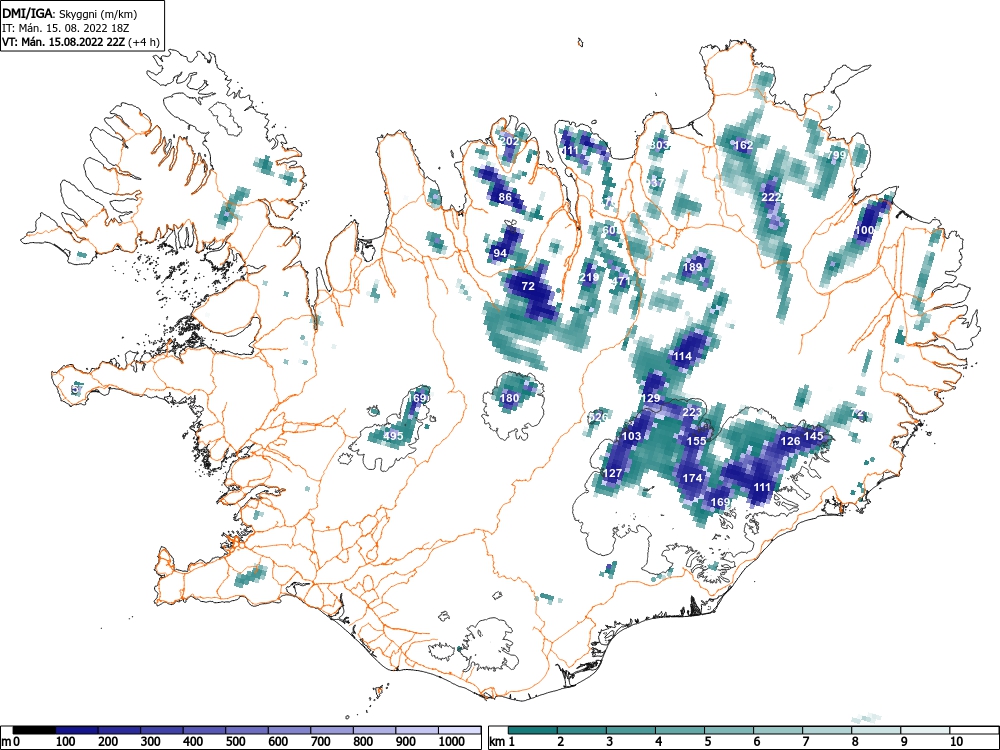Select the 223 visibility label
Image resolution: width=1000 pixels, height=750 pixels.
click(692, 413)
